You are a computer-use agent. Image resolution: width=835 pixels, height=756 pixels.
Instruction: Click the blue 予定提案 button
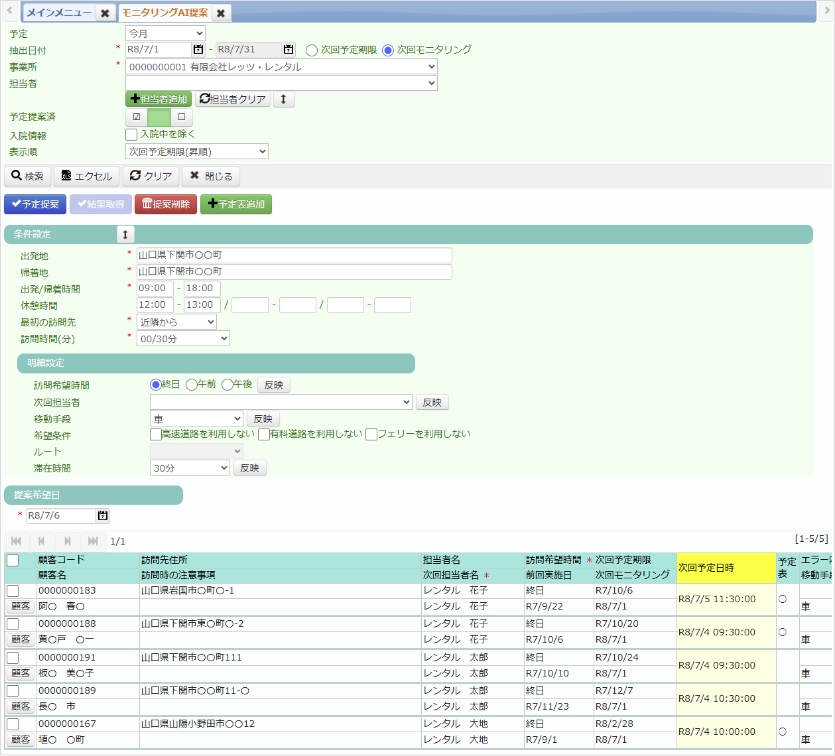(x=35, y=204)
